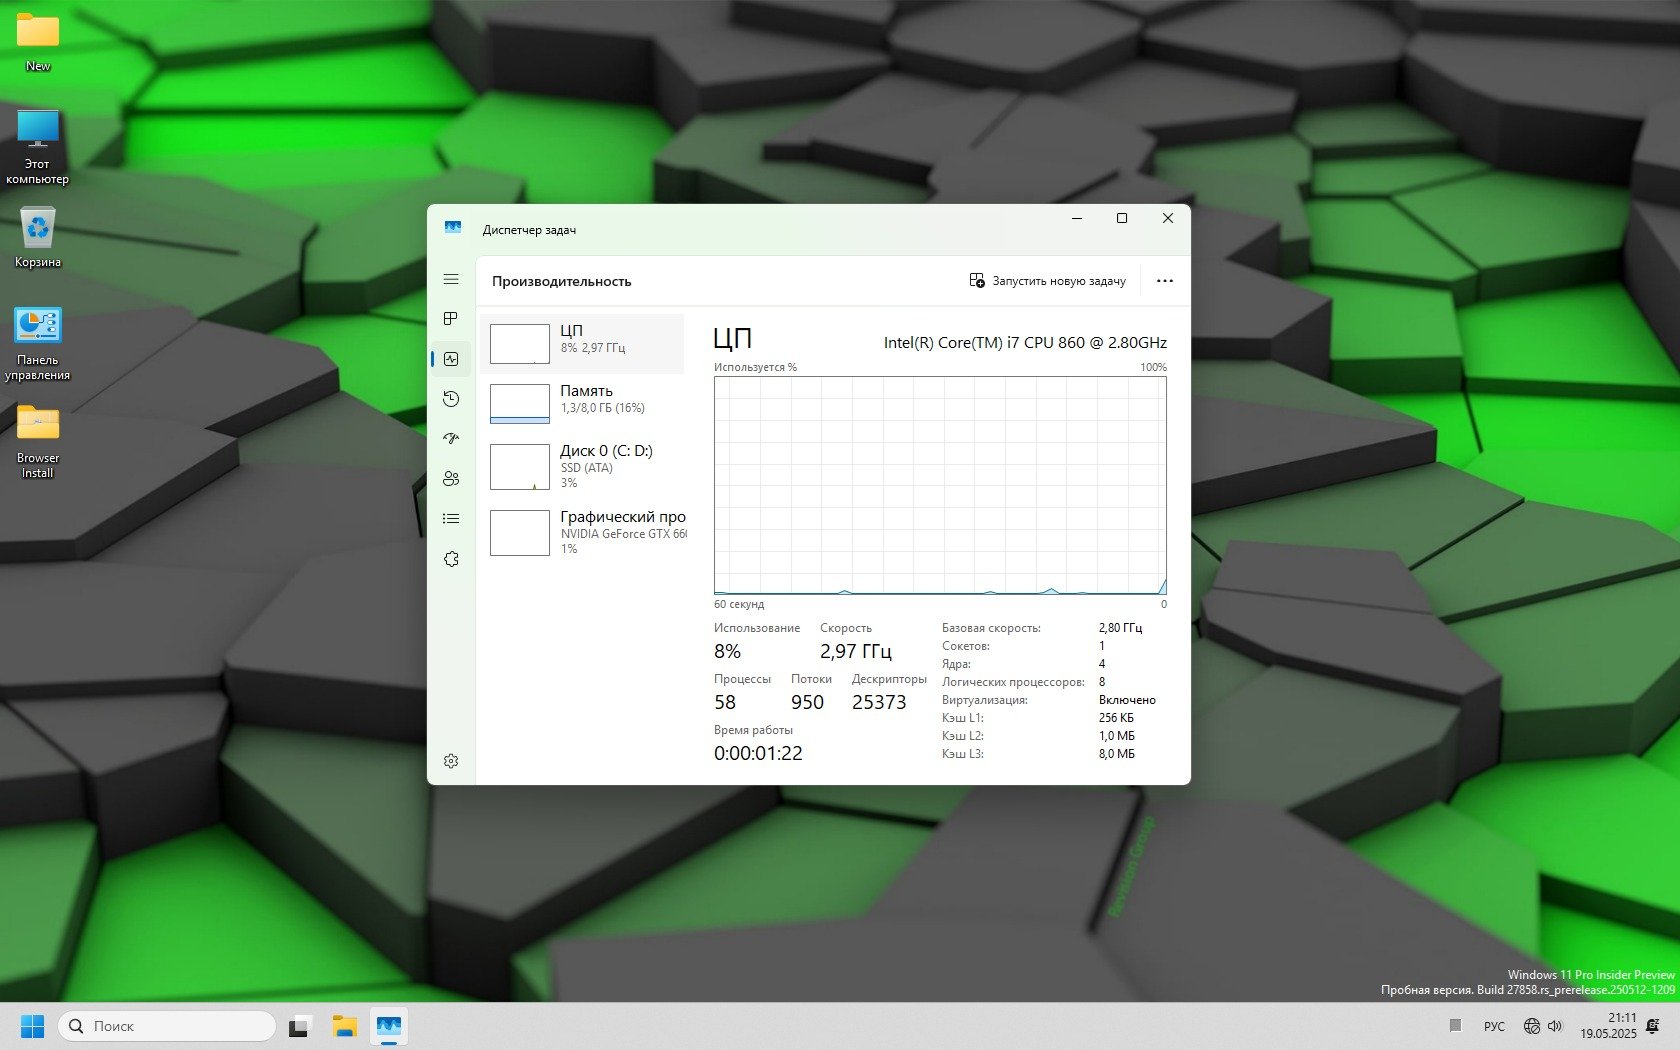Open the Services puzzle-piece sidebar icon

pyautogui.click(x=451, y=559)
